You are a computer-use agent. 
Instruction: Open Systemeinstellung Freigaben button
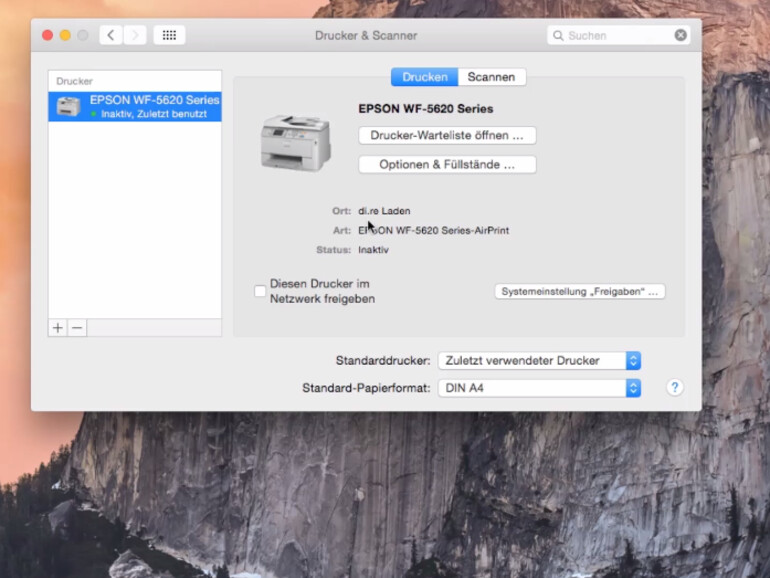click(x=579, y=292)
